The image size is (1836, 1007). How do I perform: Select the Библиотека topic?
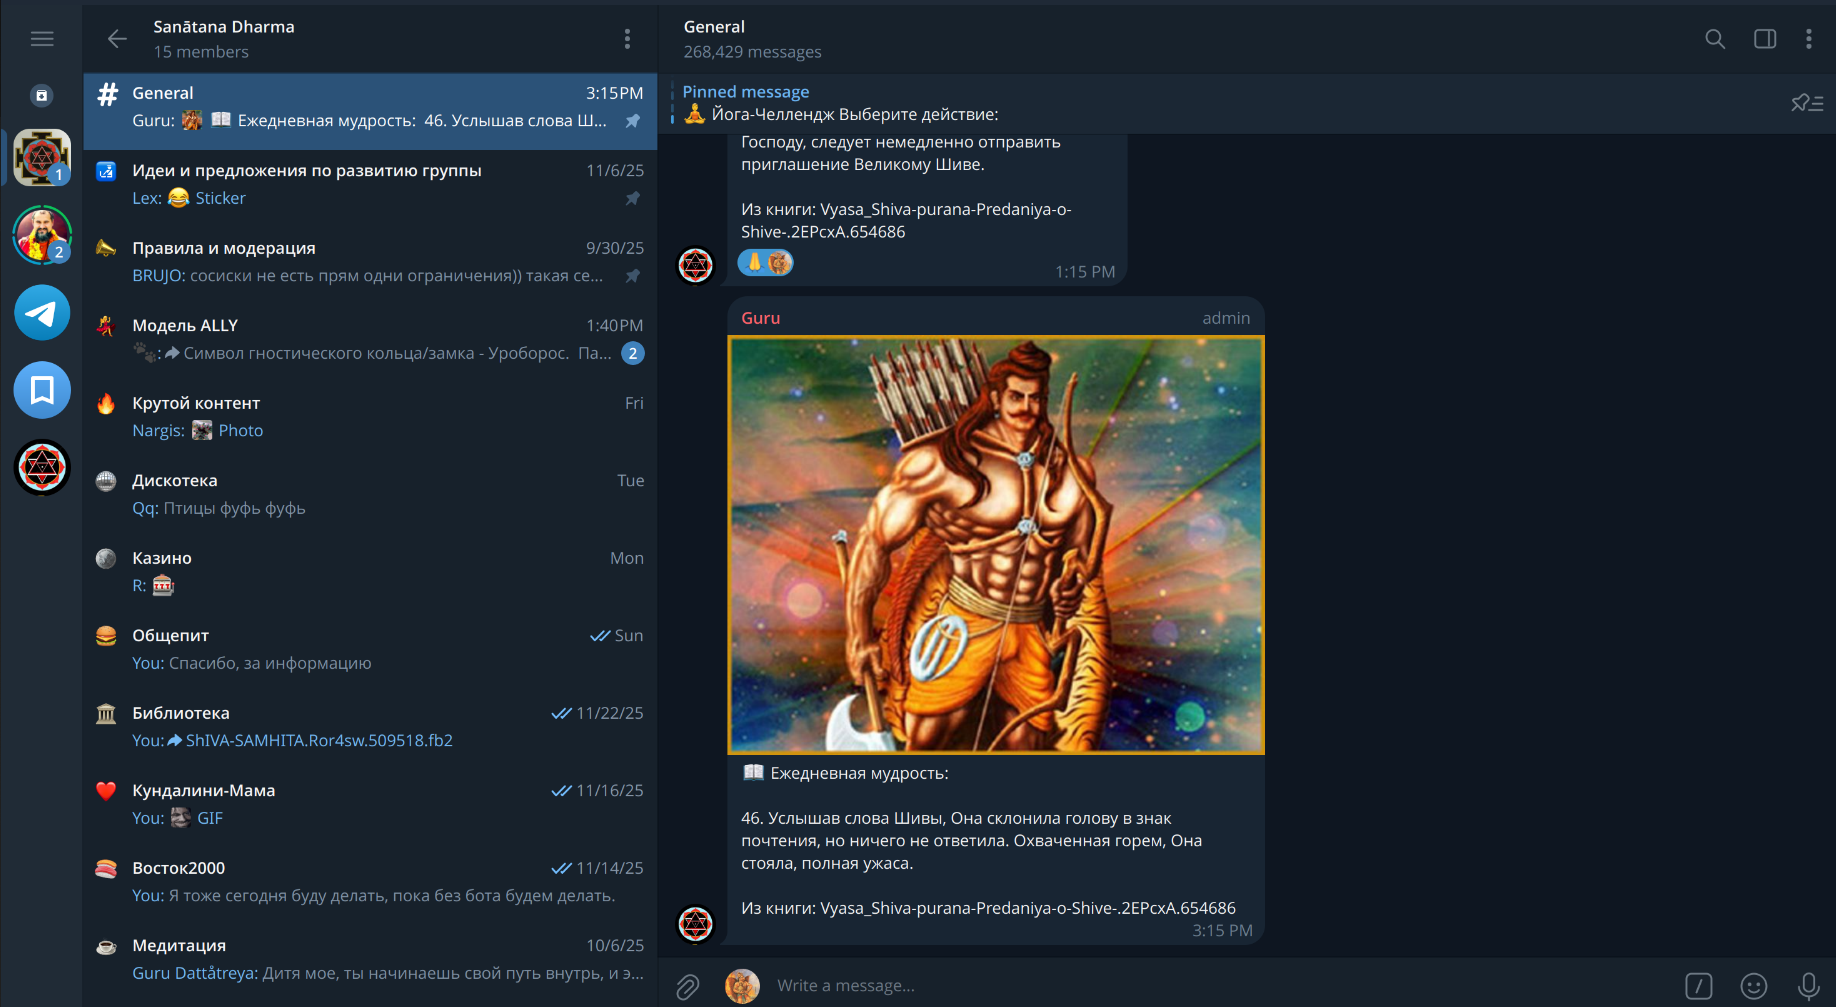point(370,726)
